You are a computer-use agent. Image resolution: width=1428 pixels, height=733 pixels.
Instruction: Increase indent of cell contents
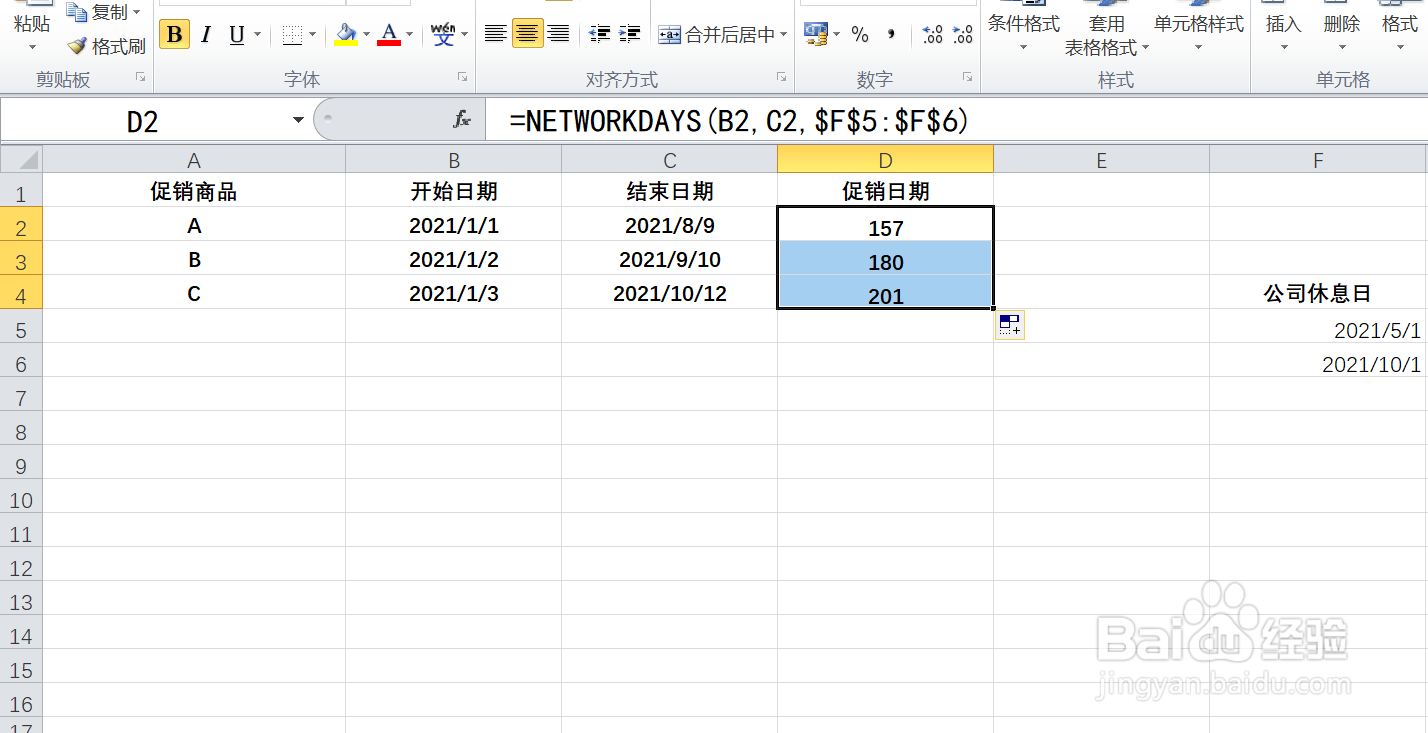630,34
